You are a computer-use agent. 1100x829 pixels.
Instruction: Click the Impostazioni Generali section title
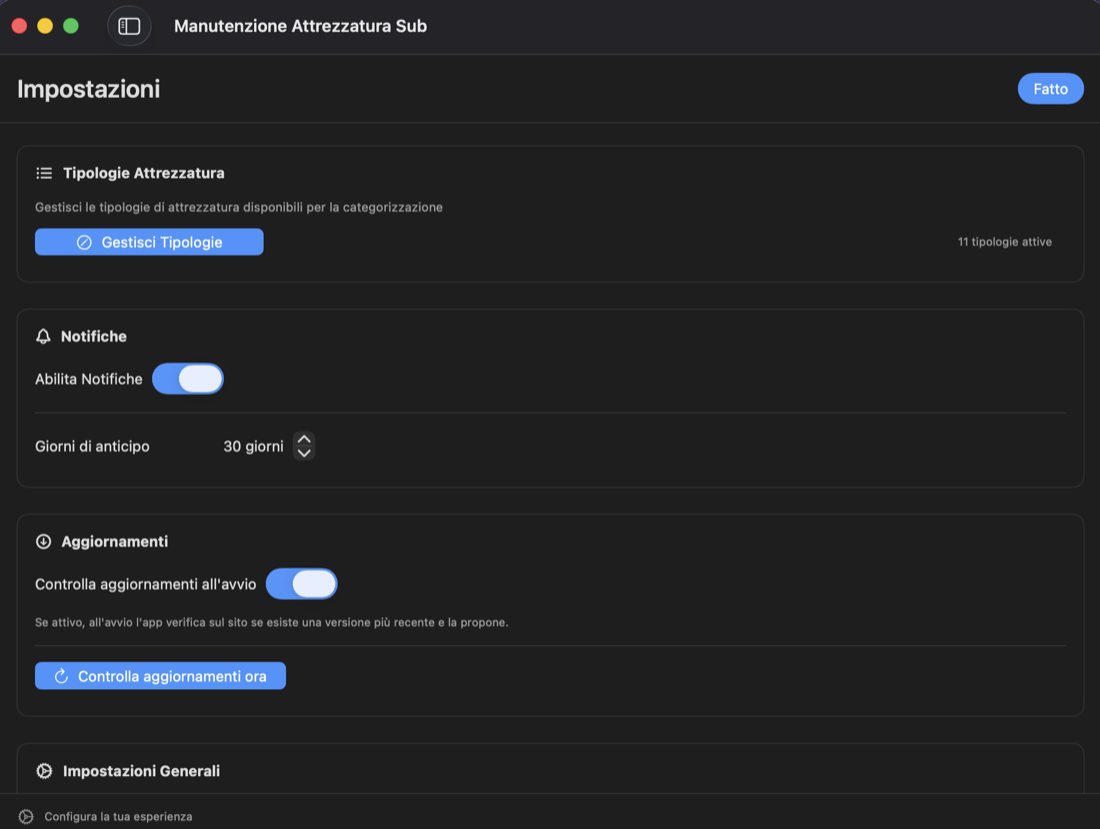pyautogui.click(x=142, y=771)
